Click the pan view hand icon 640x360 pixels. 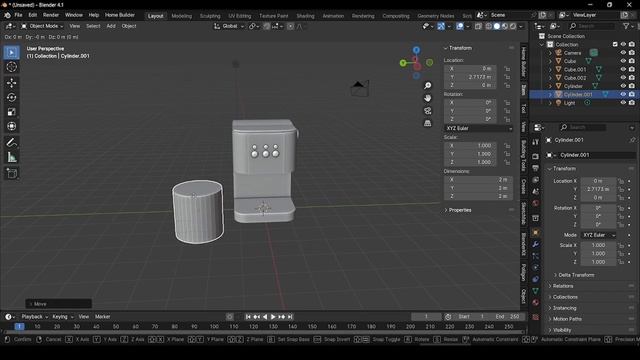click(427, 98)
